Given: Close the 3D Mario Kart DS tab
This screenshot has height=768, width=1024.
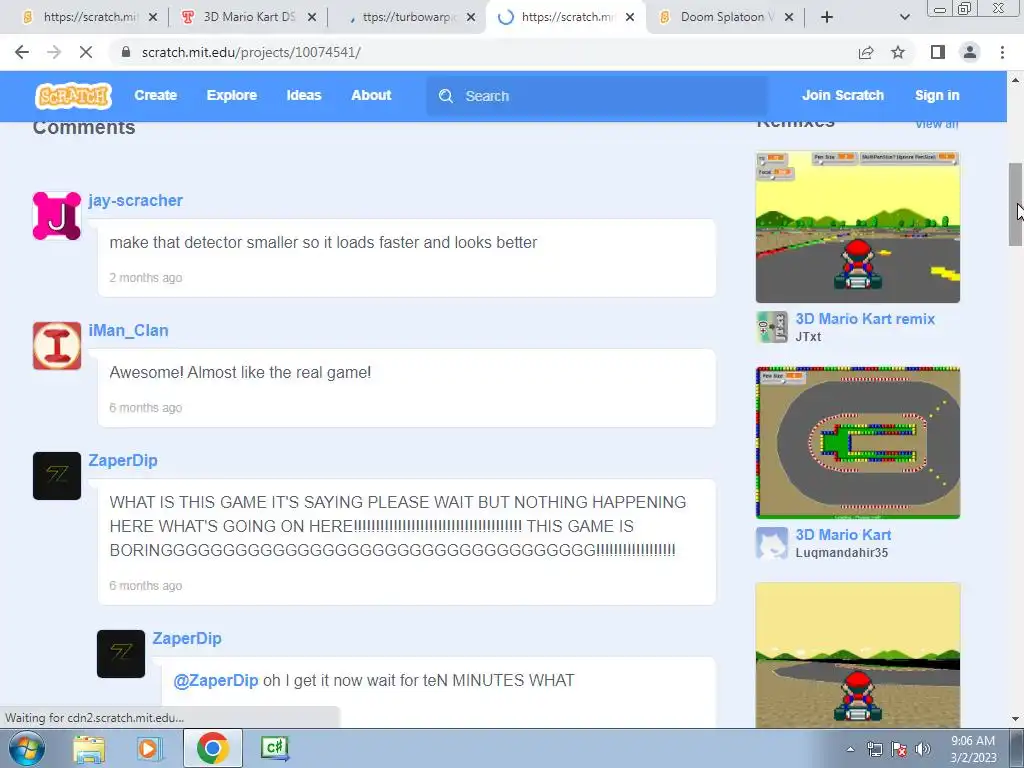Looking at the screenshot, I should pyautogui.click(x=312, y=17).
